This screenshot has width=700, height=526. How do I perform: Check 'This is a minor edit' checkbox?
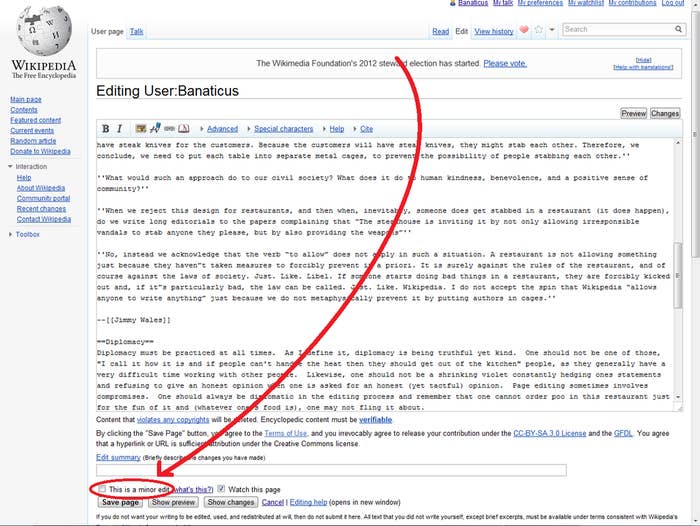coord(102,489)
